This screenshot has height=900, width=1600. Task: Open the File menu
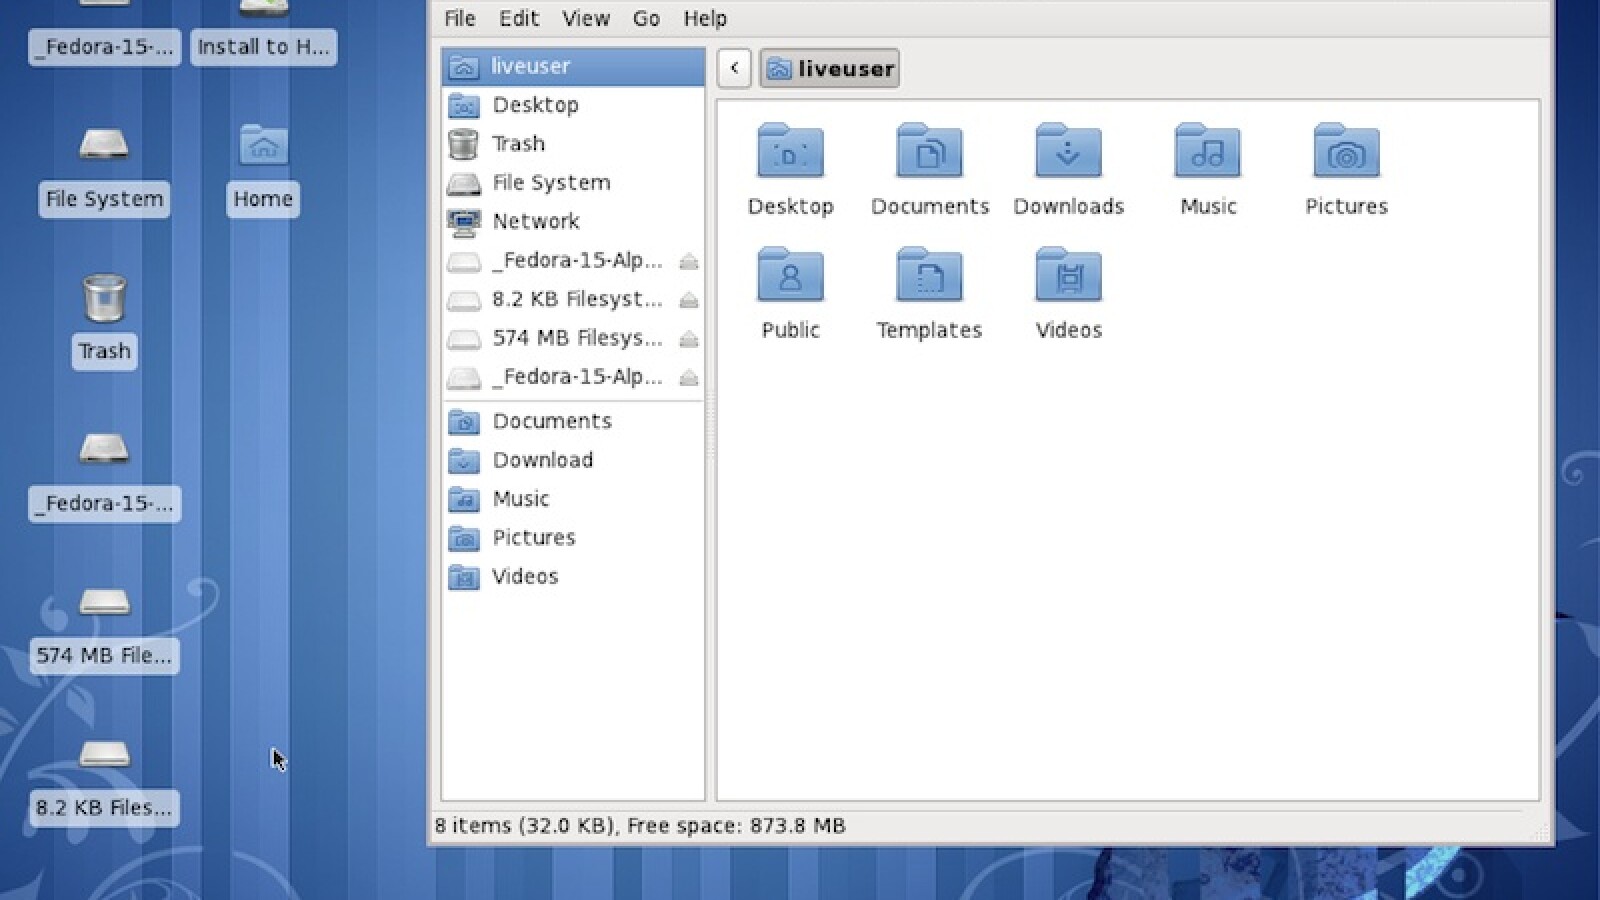[x=459, y=18]
